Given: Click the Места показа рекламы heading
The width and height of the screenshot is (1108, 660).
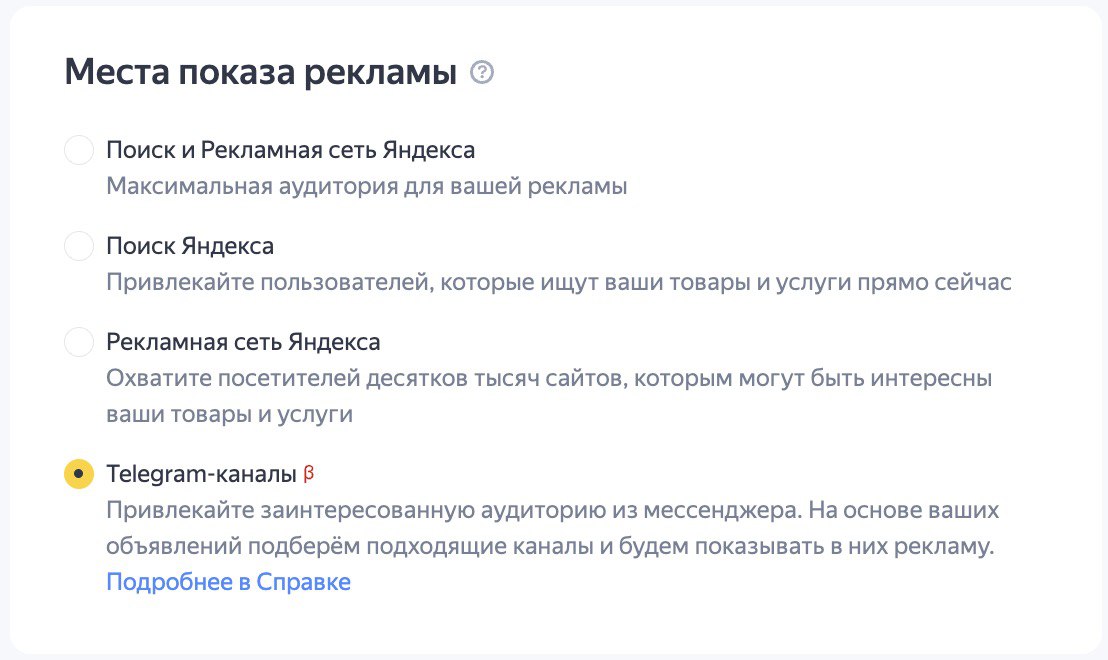Looking at the screenshot, I should [260, 73].
